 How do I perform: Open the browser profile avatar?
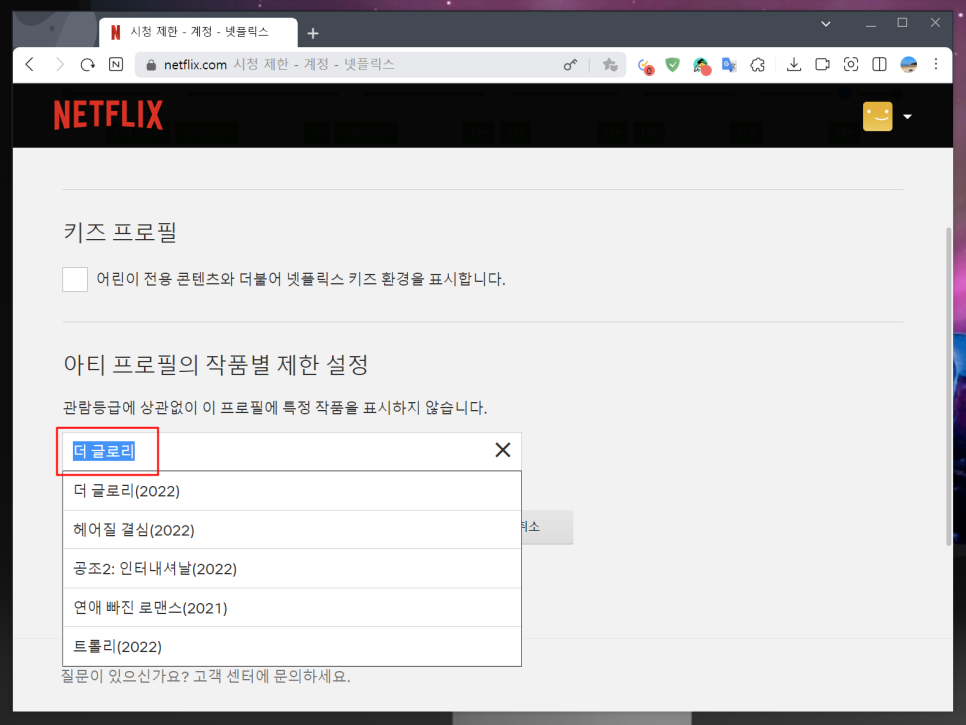(908, 64)
